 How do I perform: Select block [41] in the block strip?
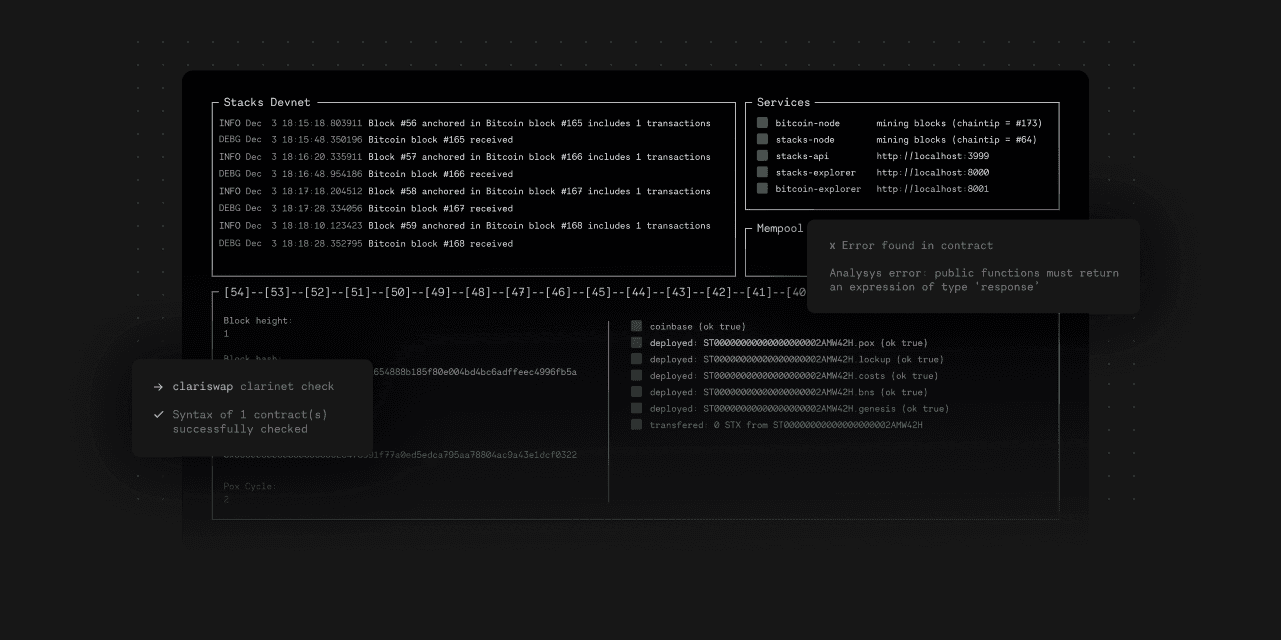click(x=758, y=292)
